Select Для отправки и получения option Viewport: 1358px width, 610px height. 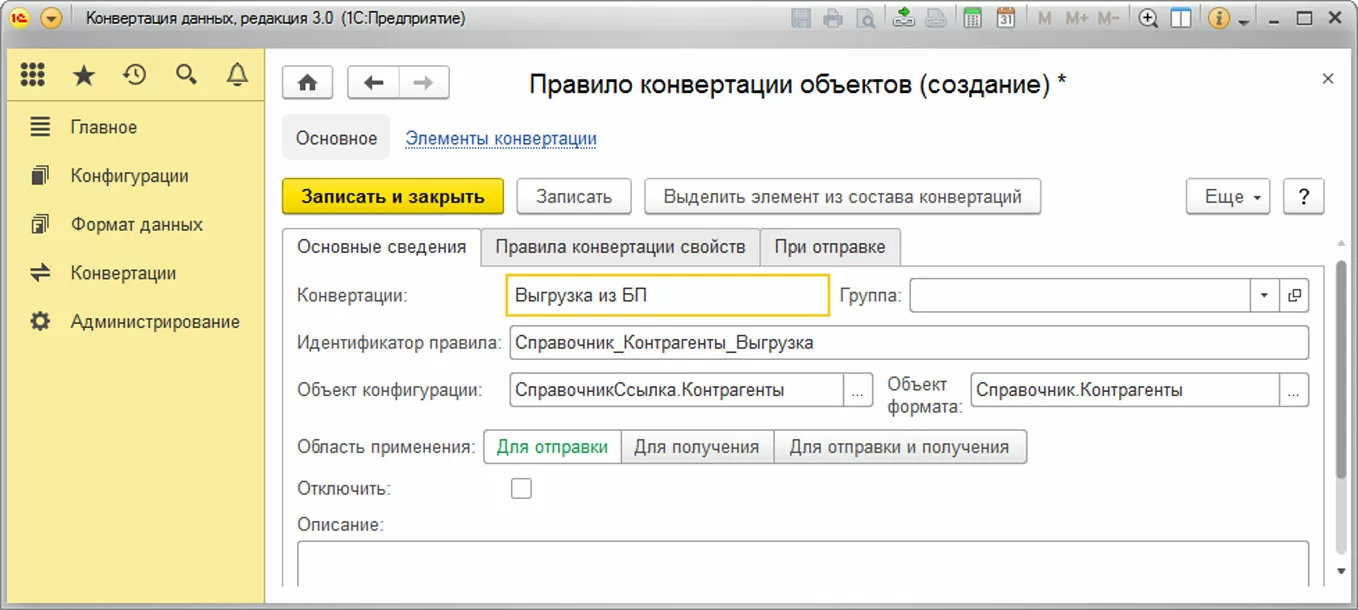pyautogui.click(x=899, y=447)
